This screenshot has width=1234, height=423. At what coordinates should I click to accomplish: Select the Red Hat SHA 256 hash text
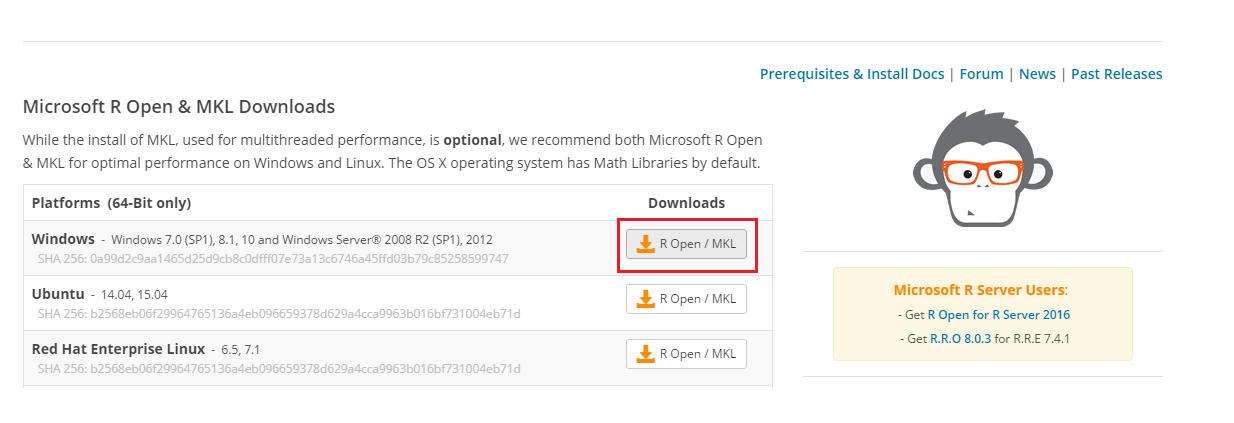pyautogui.click(x=279, y=369)
